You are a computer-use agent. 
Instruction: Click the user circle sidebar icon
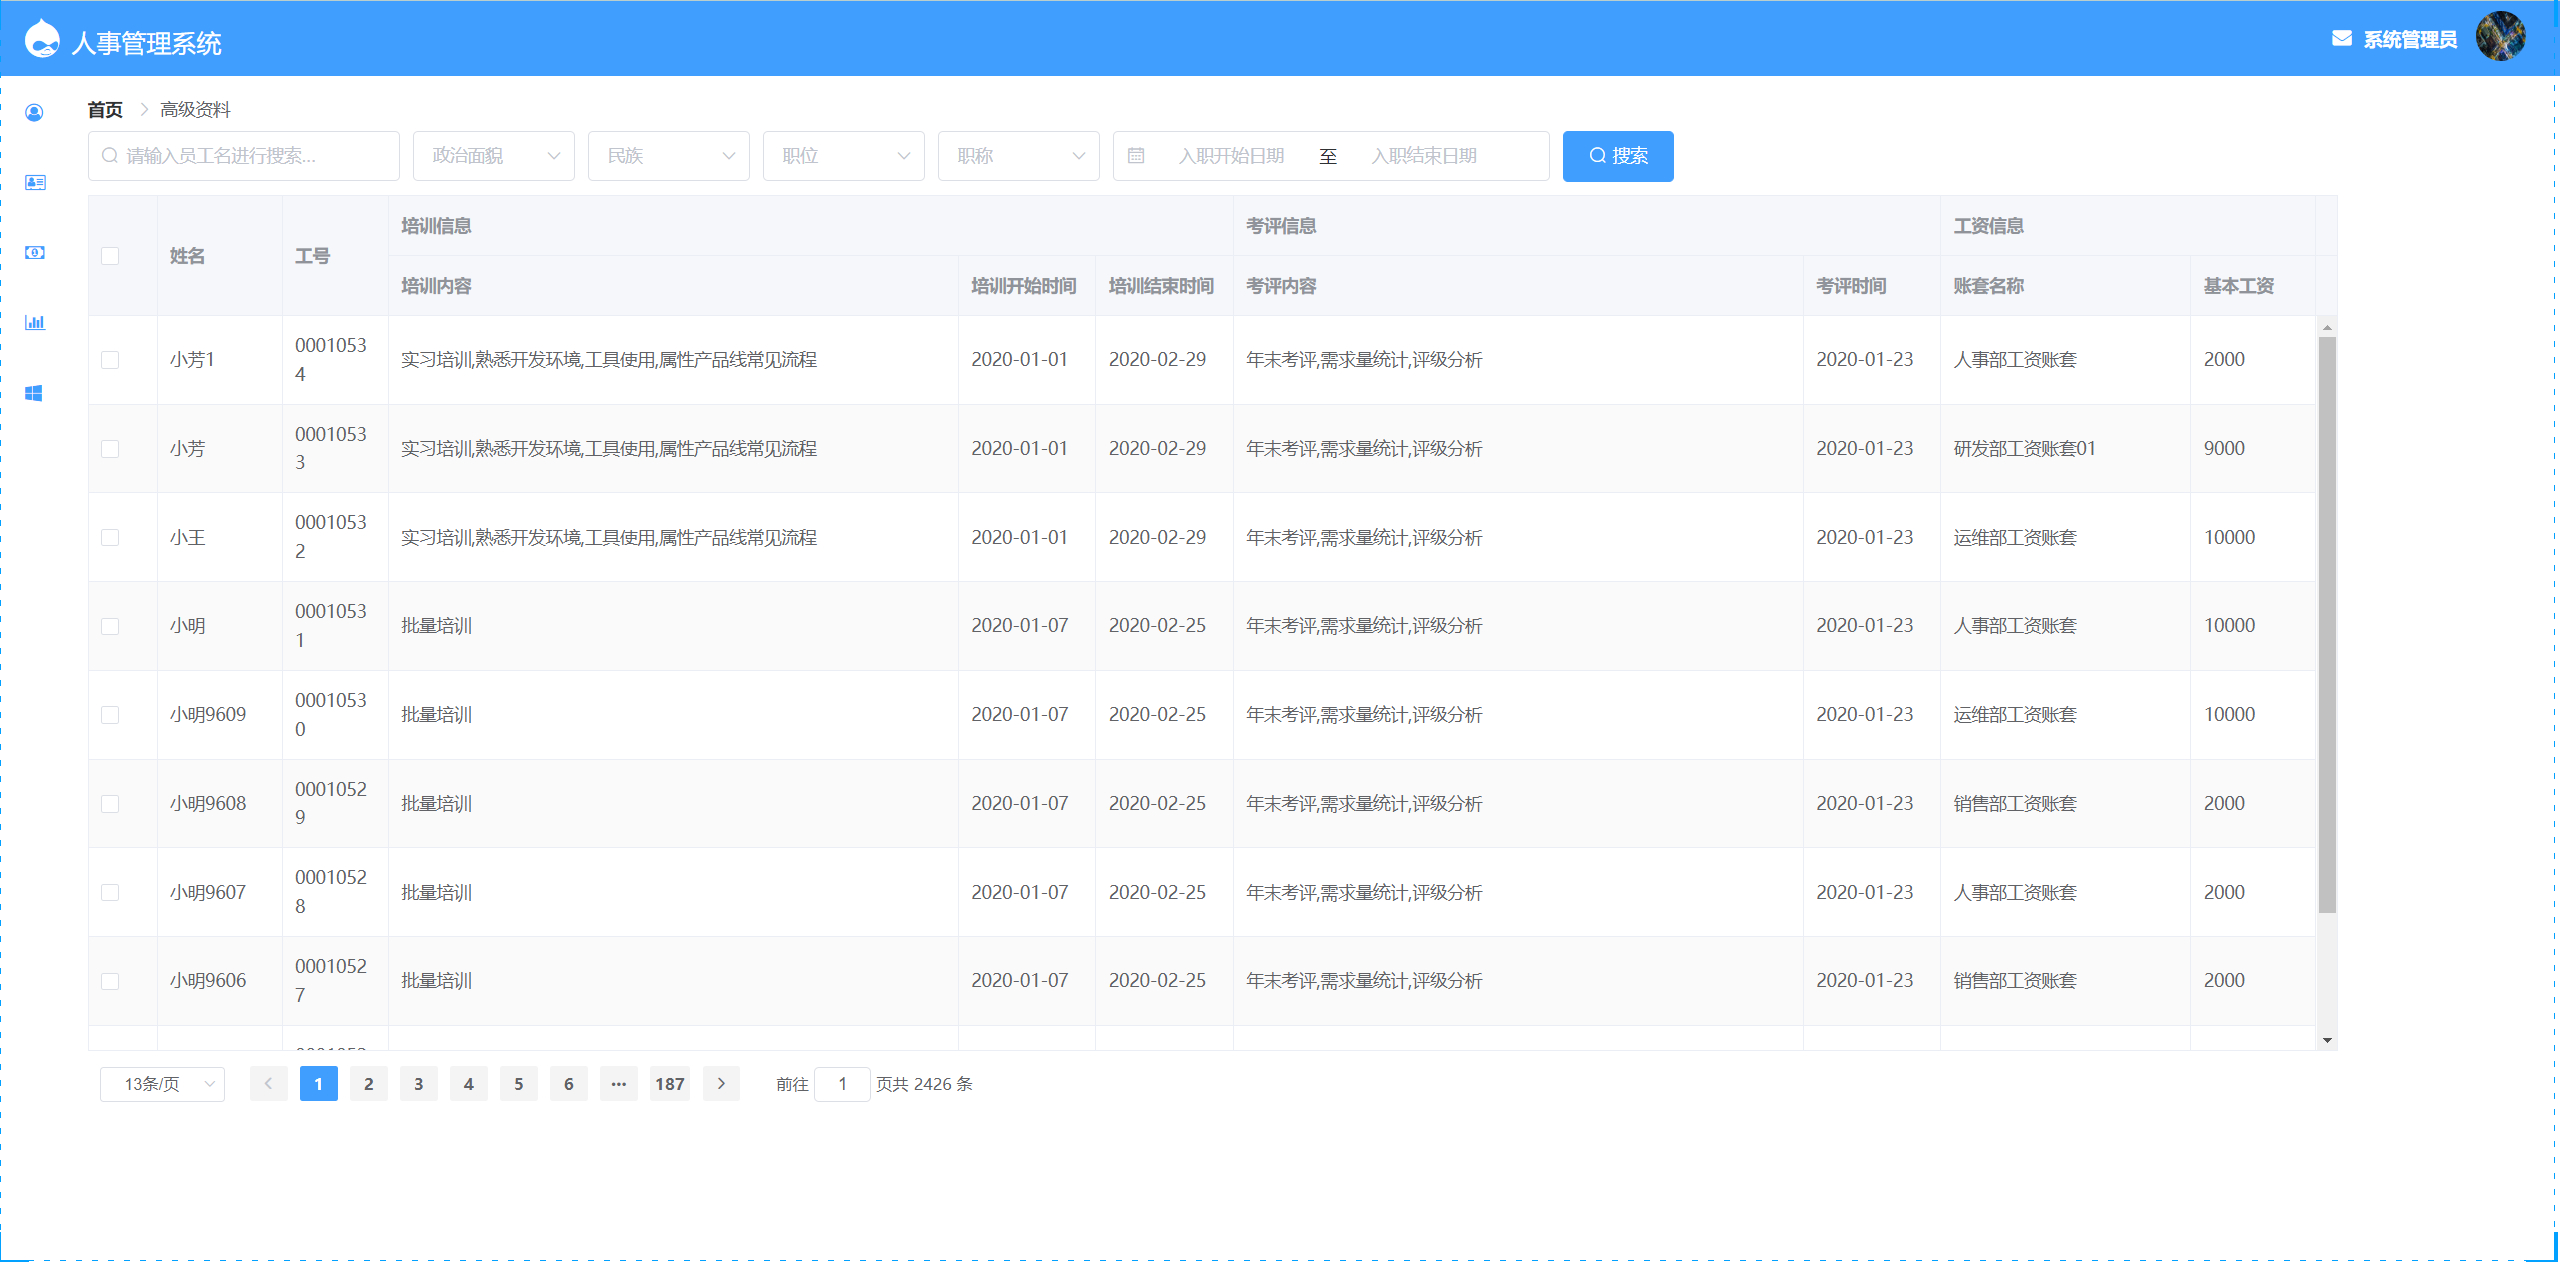(34, 112)
